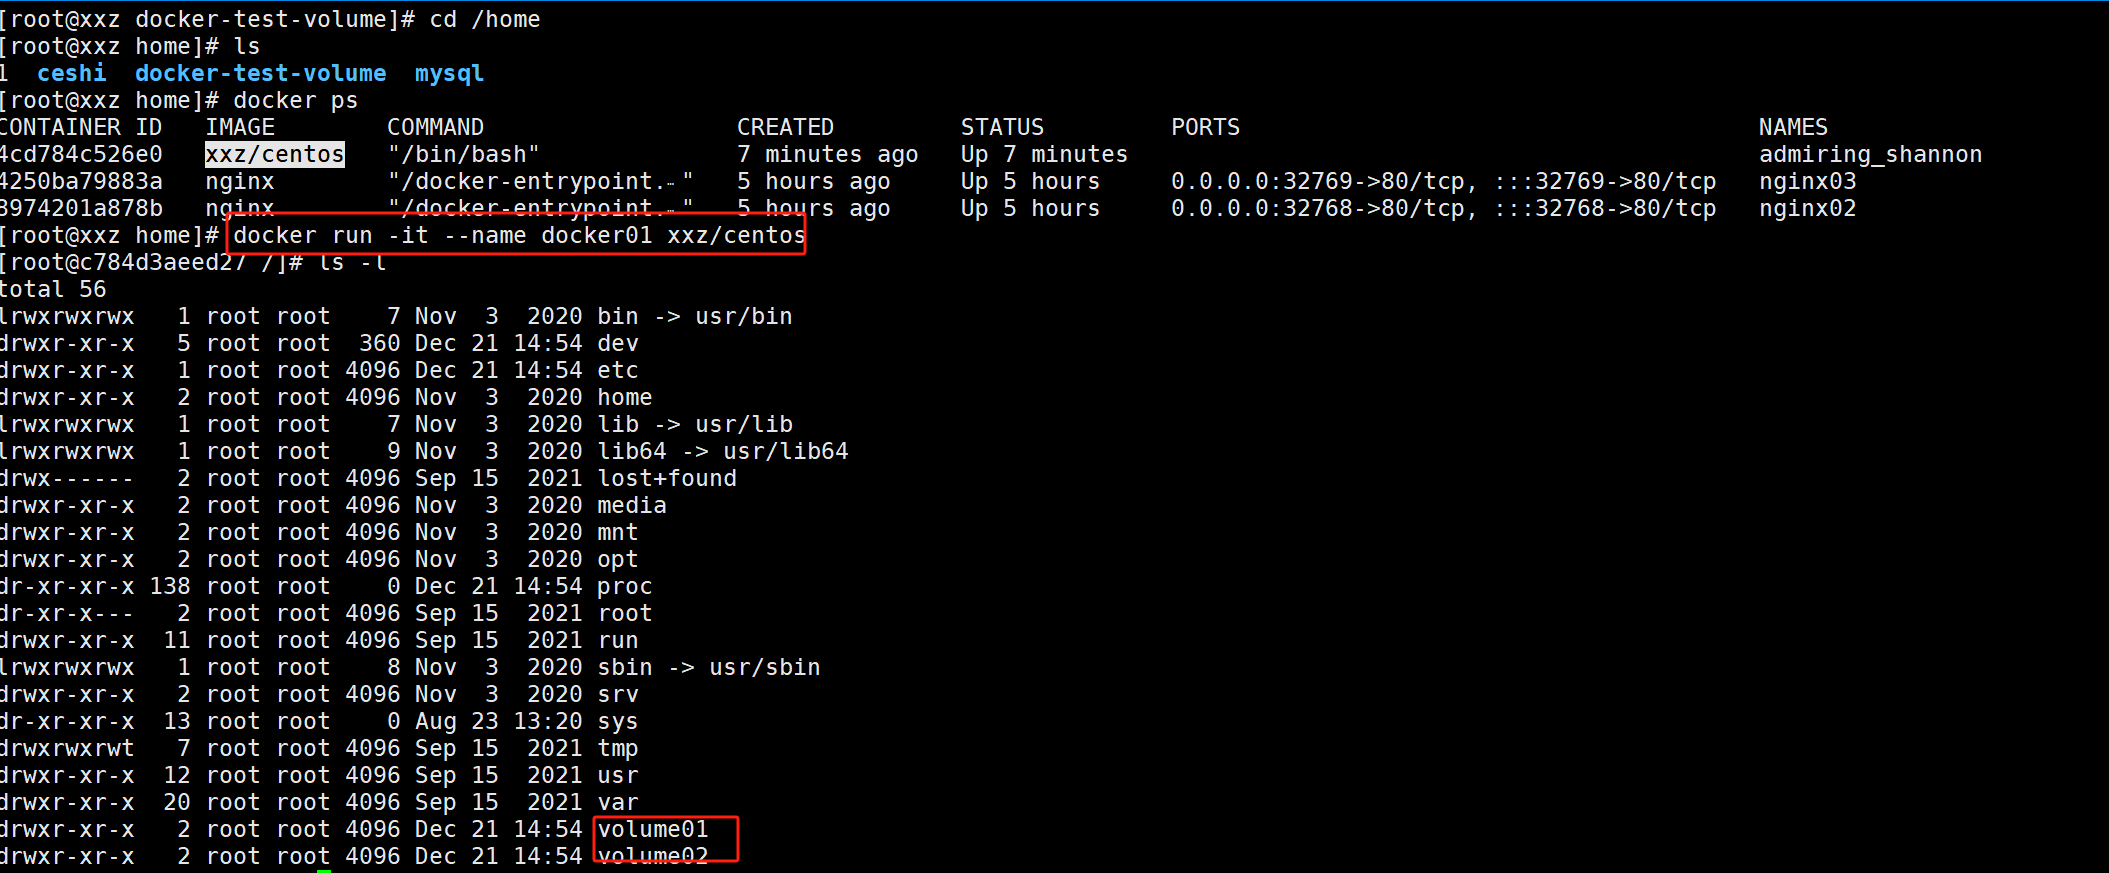Click the opt directory entry

(x=617, y=560)
